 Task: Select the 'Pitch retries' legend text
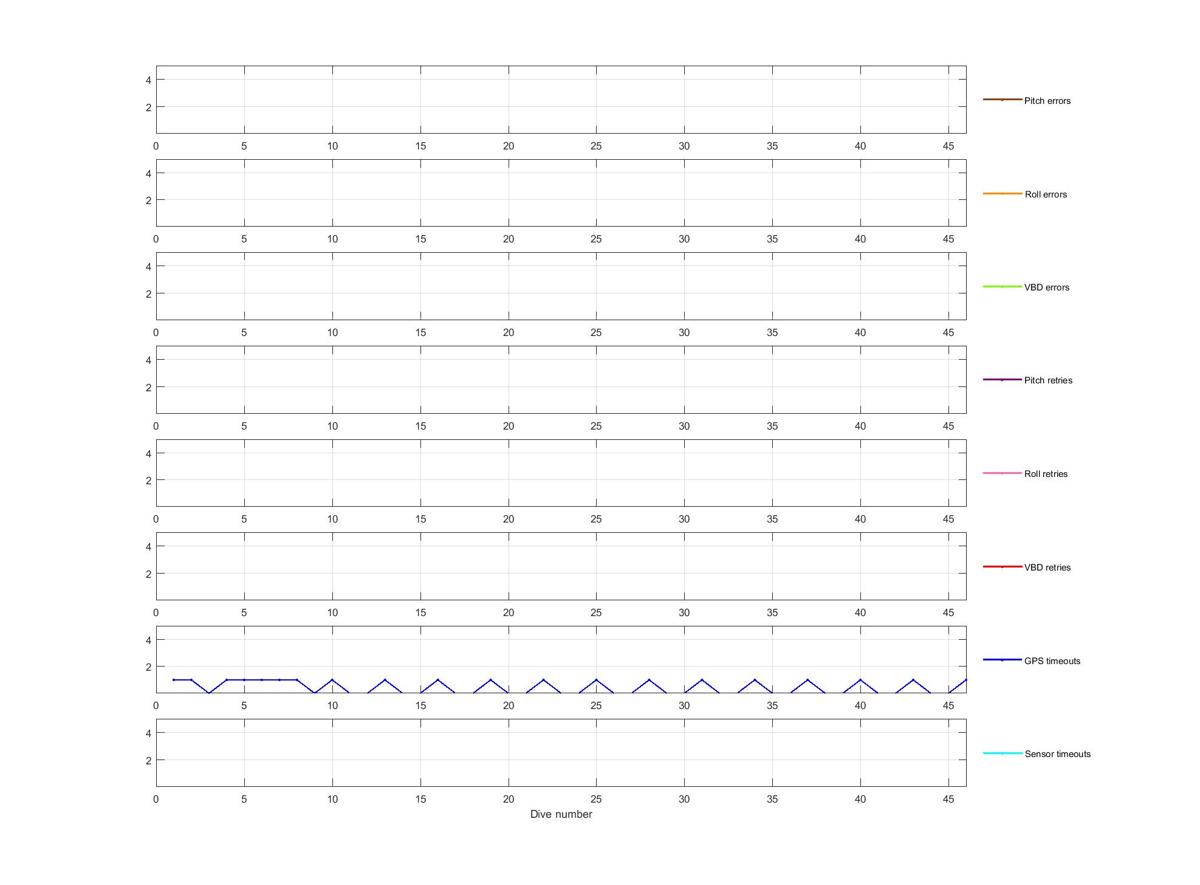1048,381
